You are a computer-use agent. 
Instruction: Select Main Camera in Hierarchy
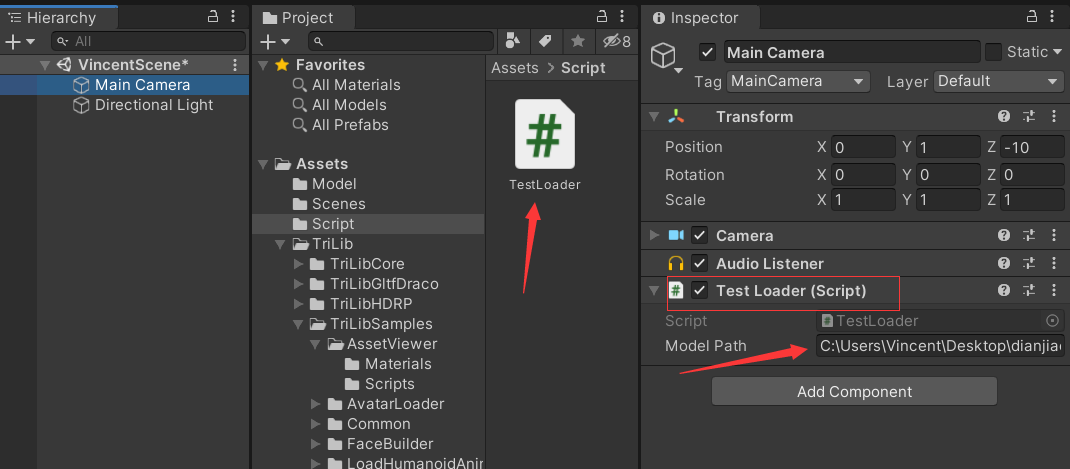143,85
